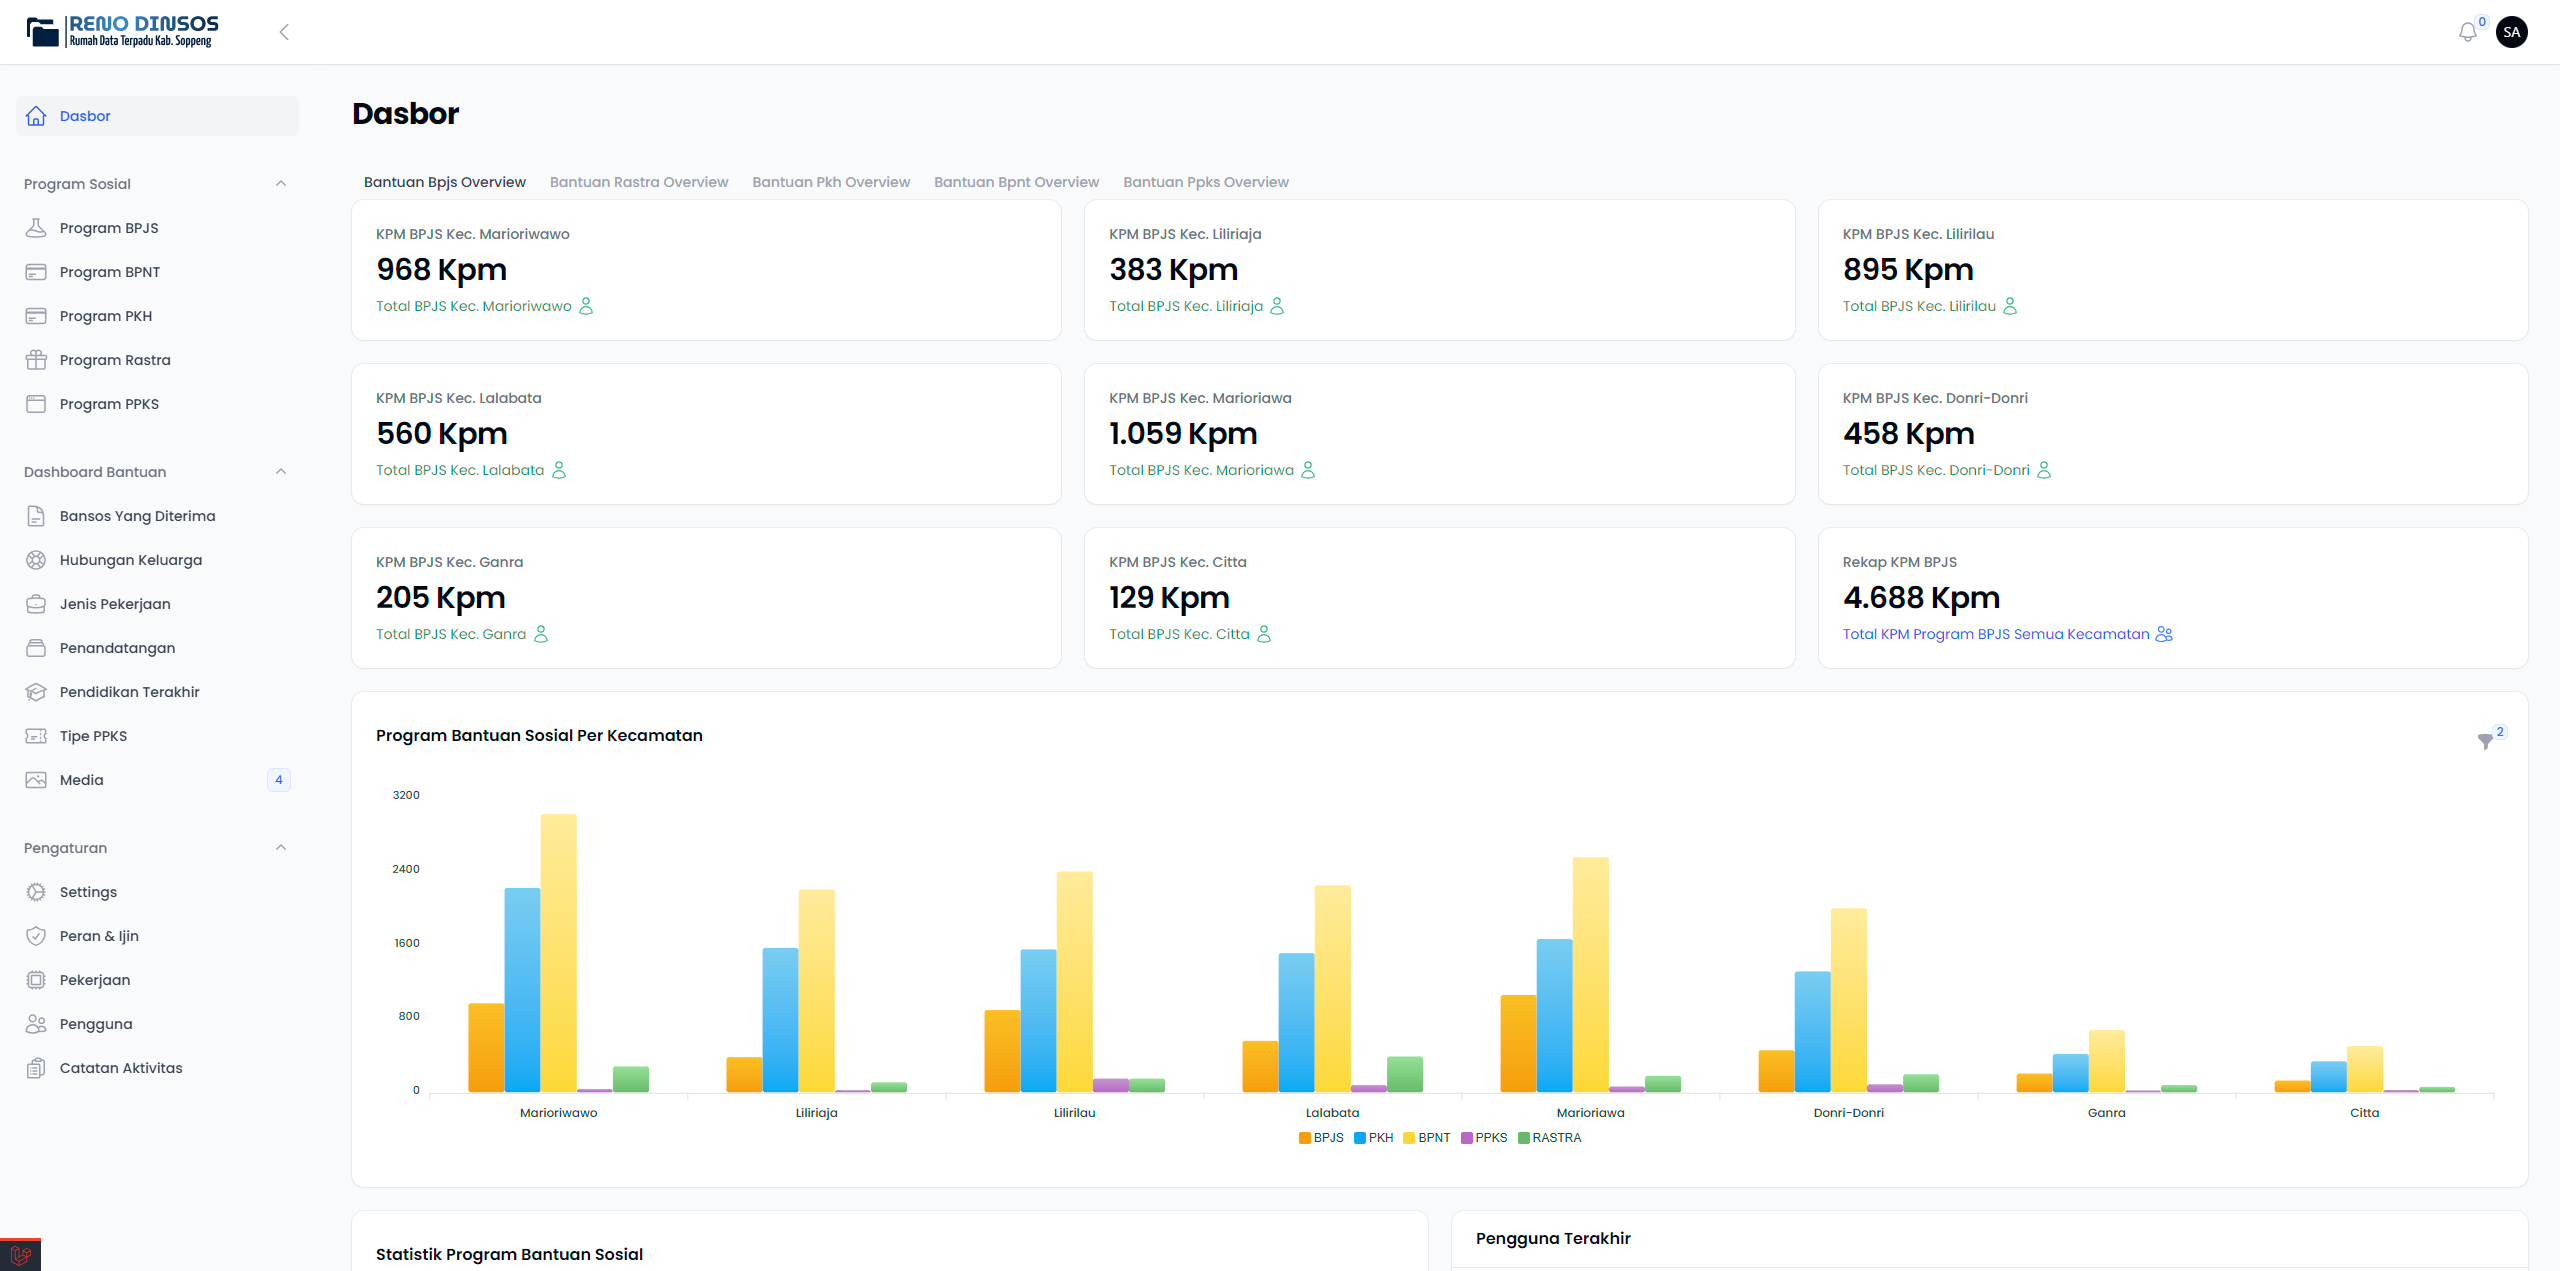Click the Settings gear icon in the sidebar
Screen dimensions: 2560x1271
[x=36, y=892]
